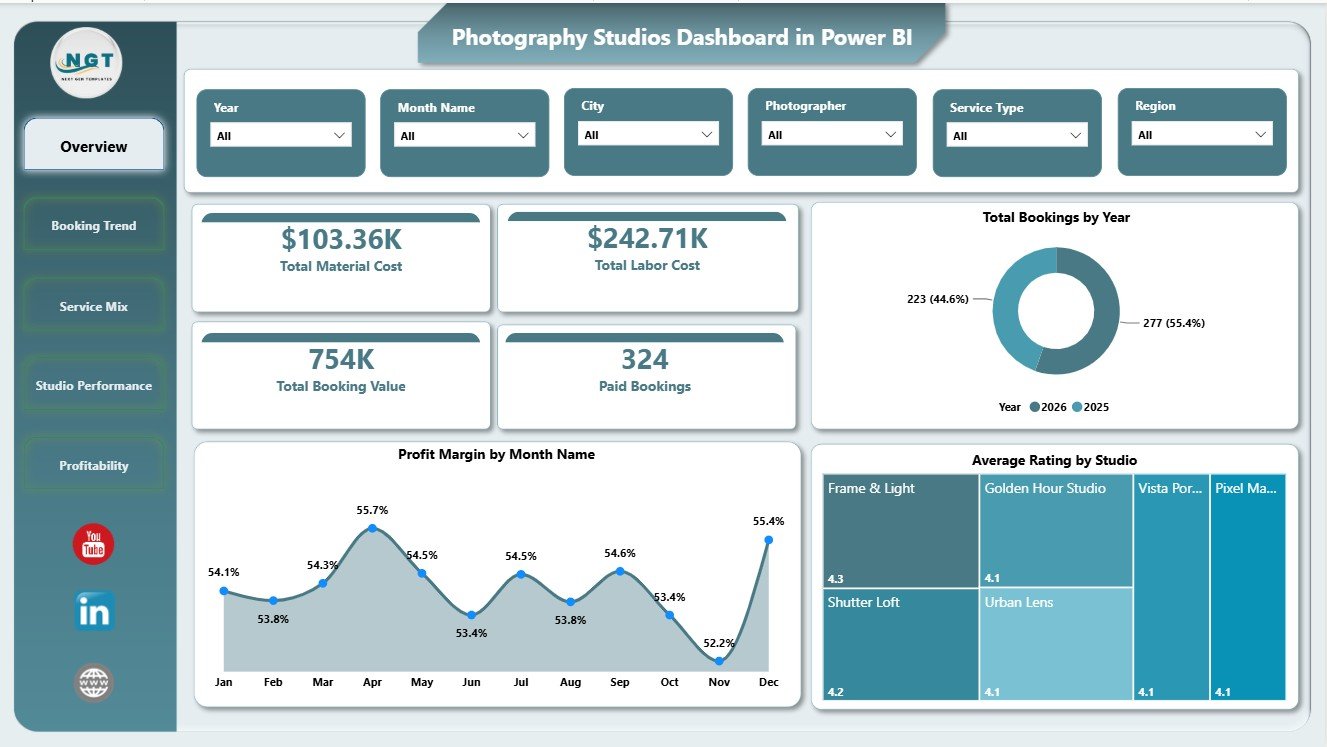Click the $242.71K value
1327x747 pixels.
click(x=647, y=238)
